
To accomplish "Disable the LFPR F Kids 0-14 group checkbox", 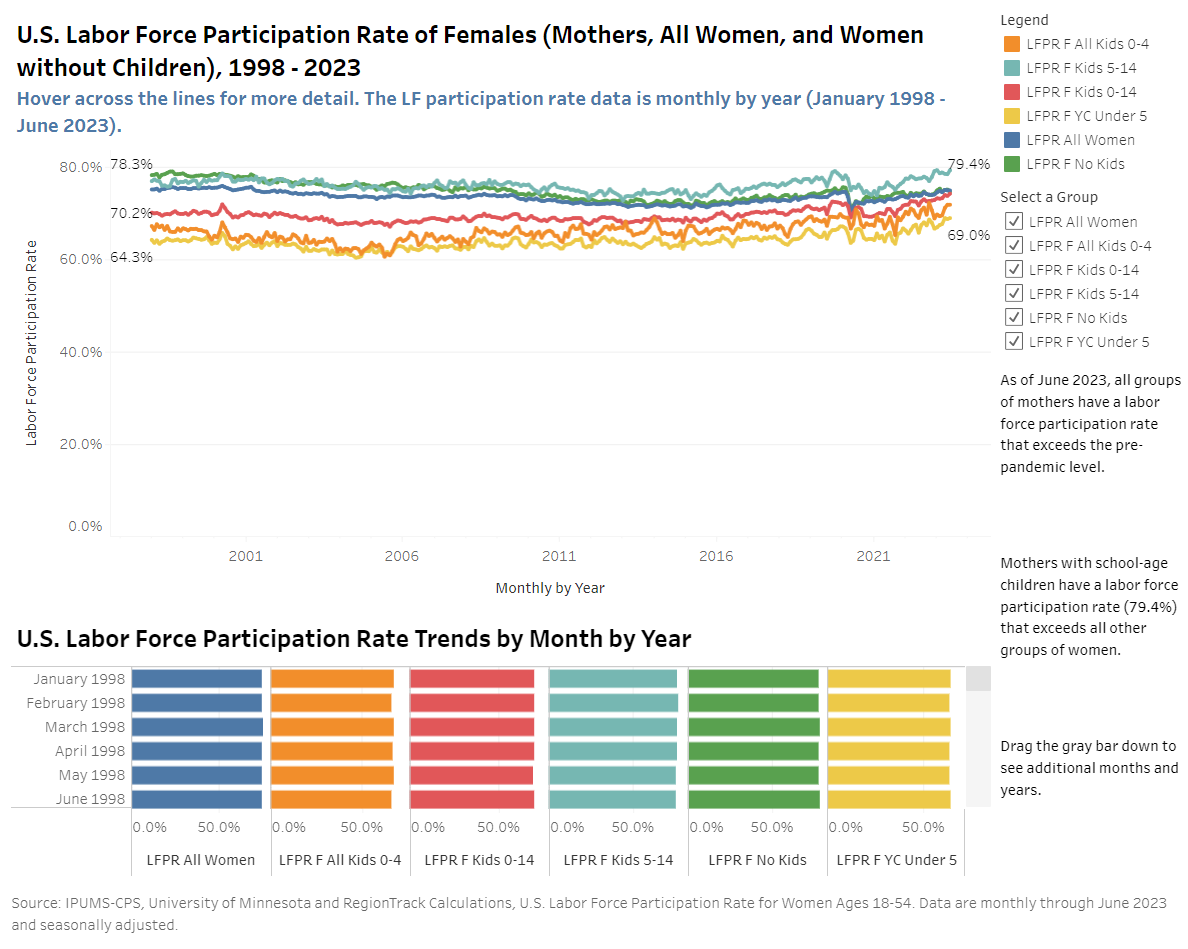I will tap(1014, 270).
